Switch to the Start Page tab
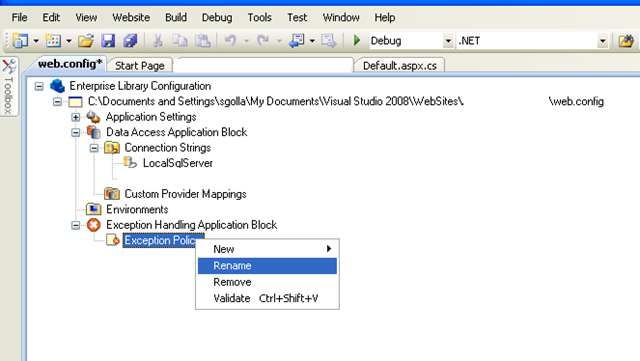Screen dimensions: 640x361 tap(140, 65)
